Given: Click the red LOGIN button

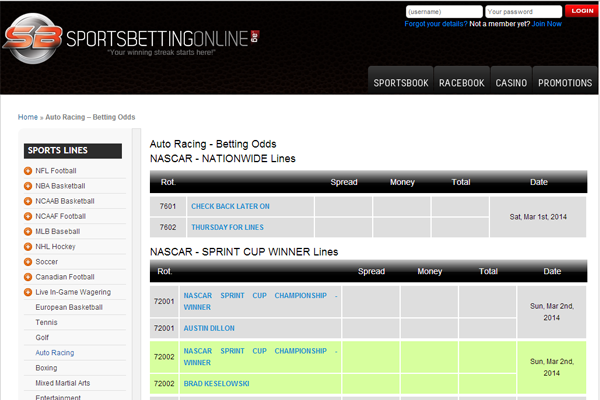Looking at the screenshot, I should pyautogui.click(x=582, y=11).
